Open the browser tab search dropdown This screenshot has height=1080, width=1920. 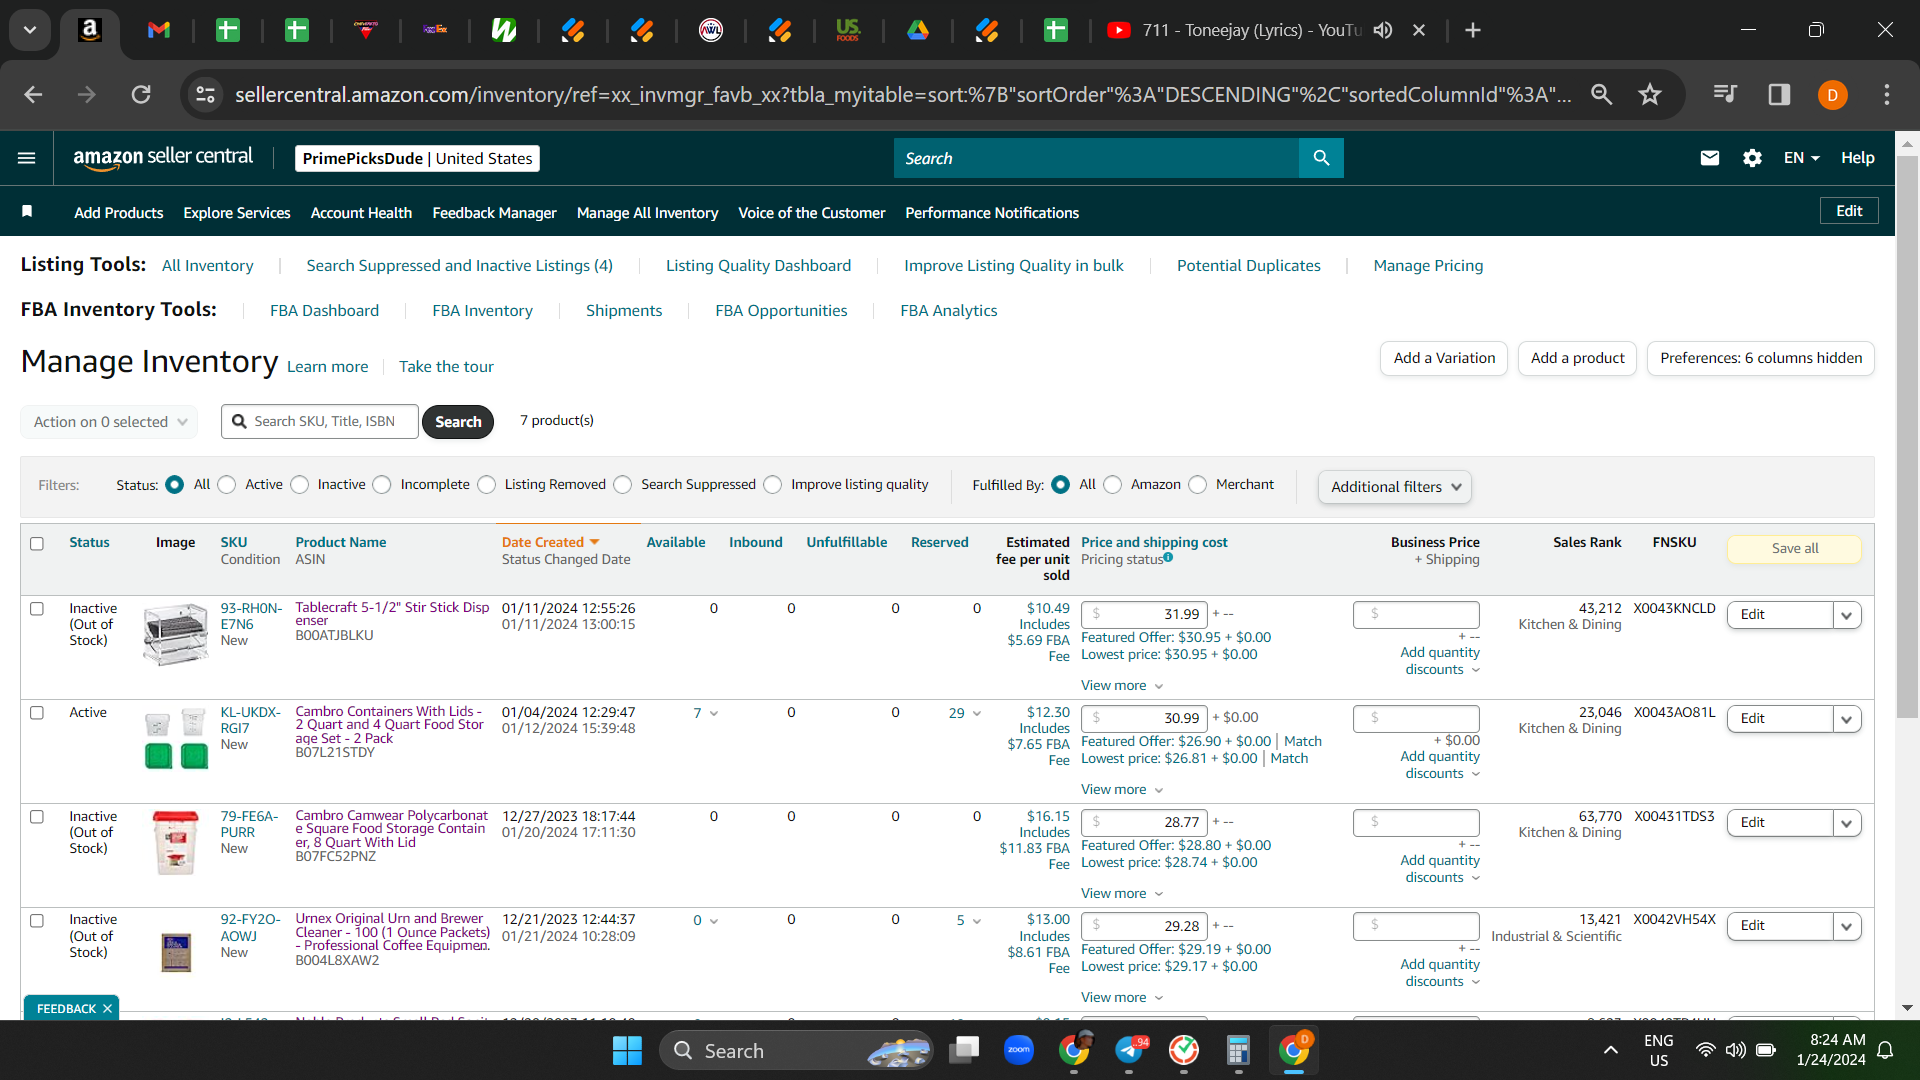tap(30, 30)
